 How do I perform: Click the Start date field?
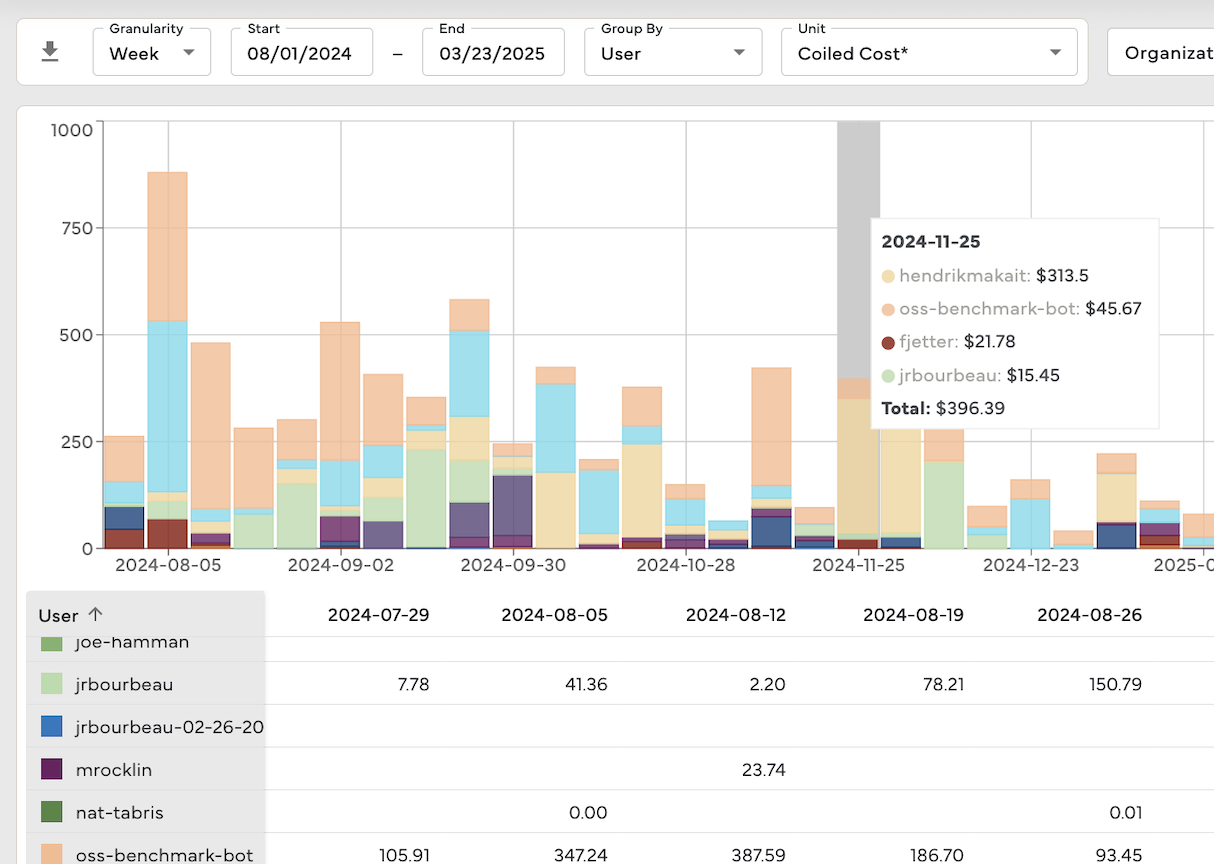(301, 53)
